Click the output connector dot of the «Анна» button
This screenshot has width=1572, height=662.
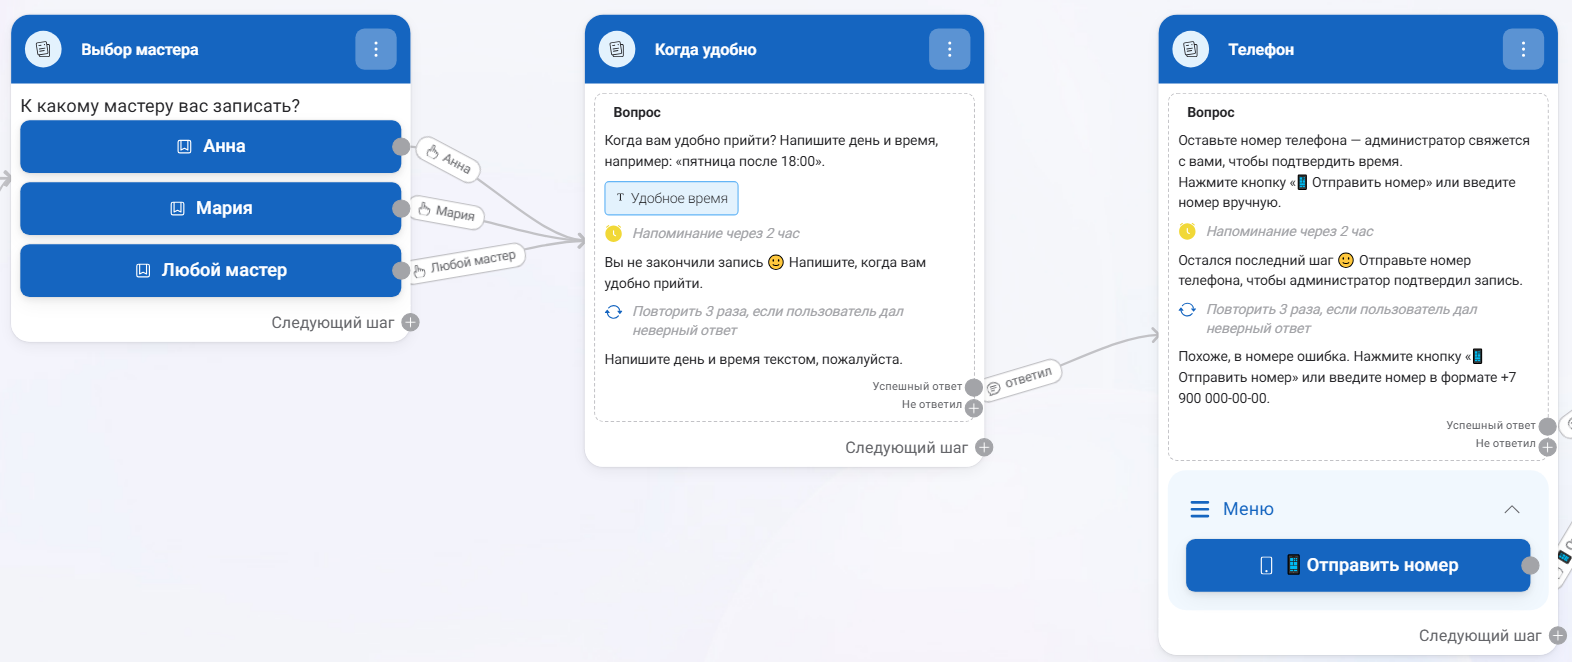401,147
